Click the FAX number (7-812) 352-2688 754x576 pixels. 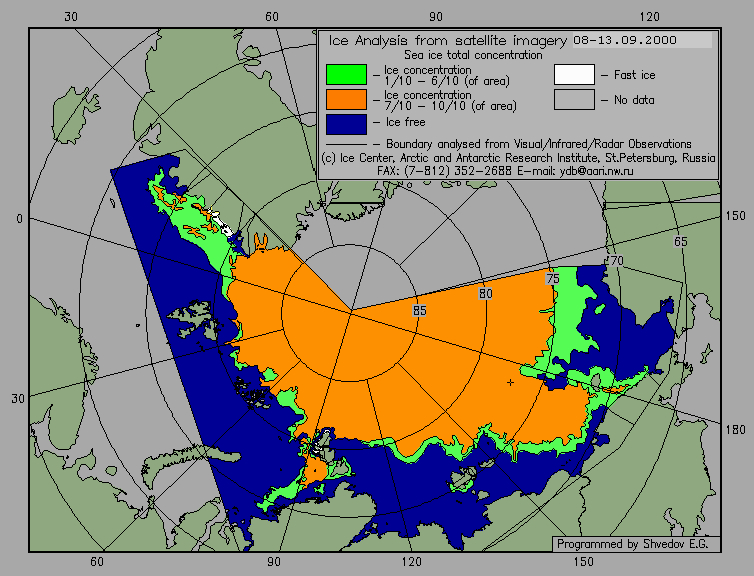457,171
